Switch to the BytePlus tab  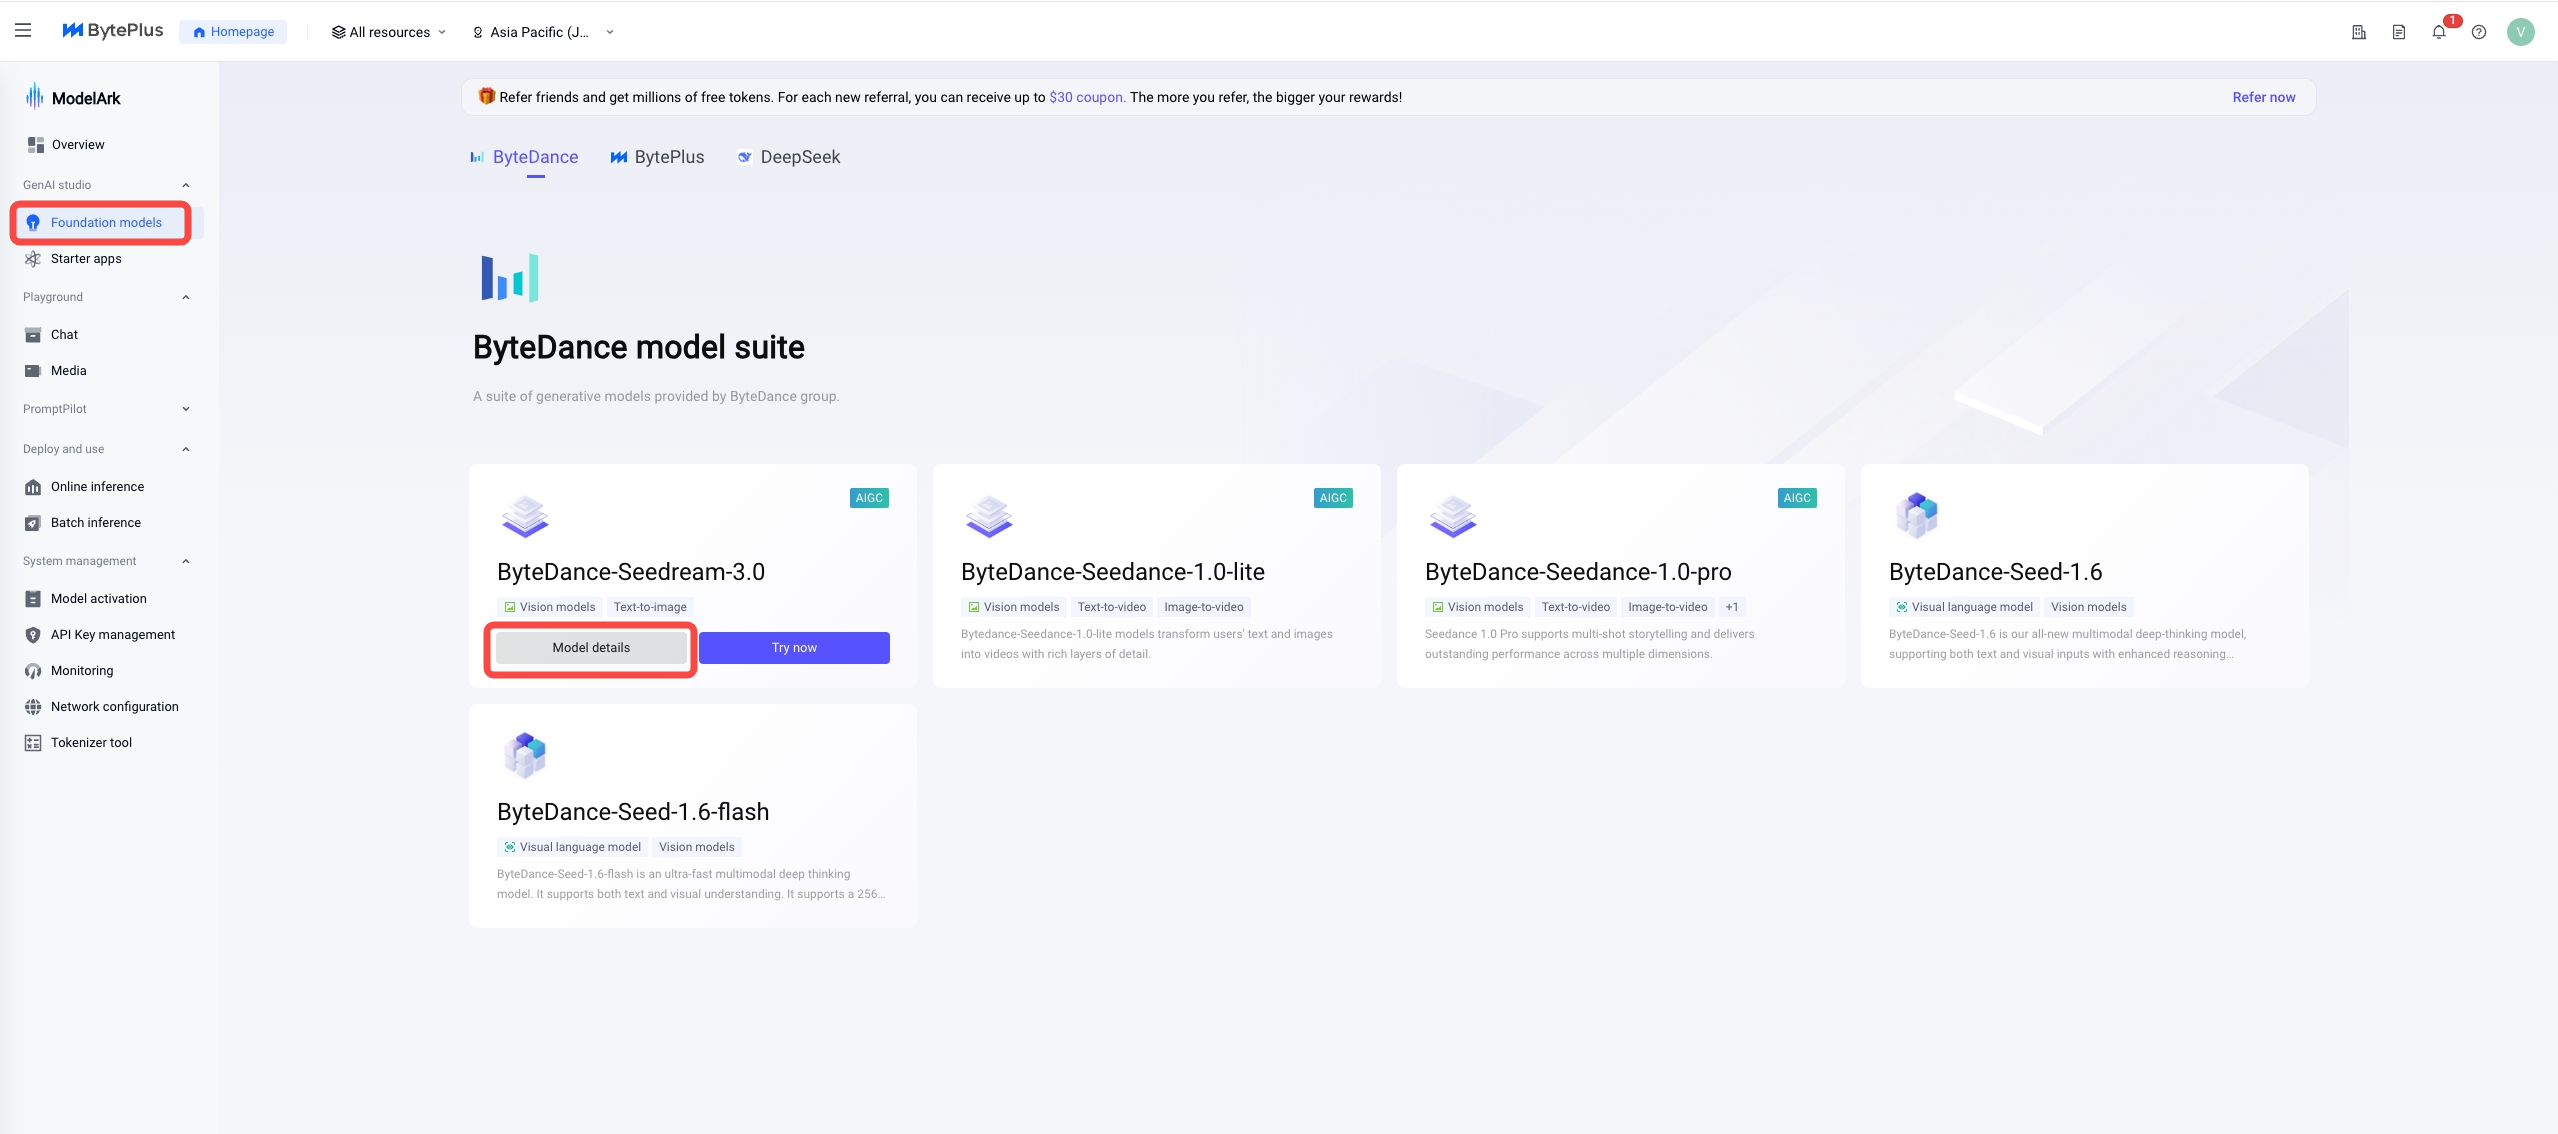pyautogui.click(x=657, y=157)
